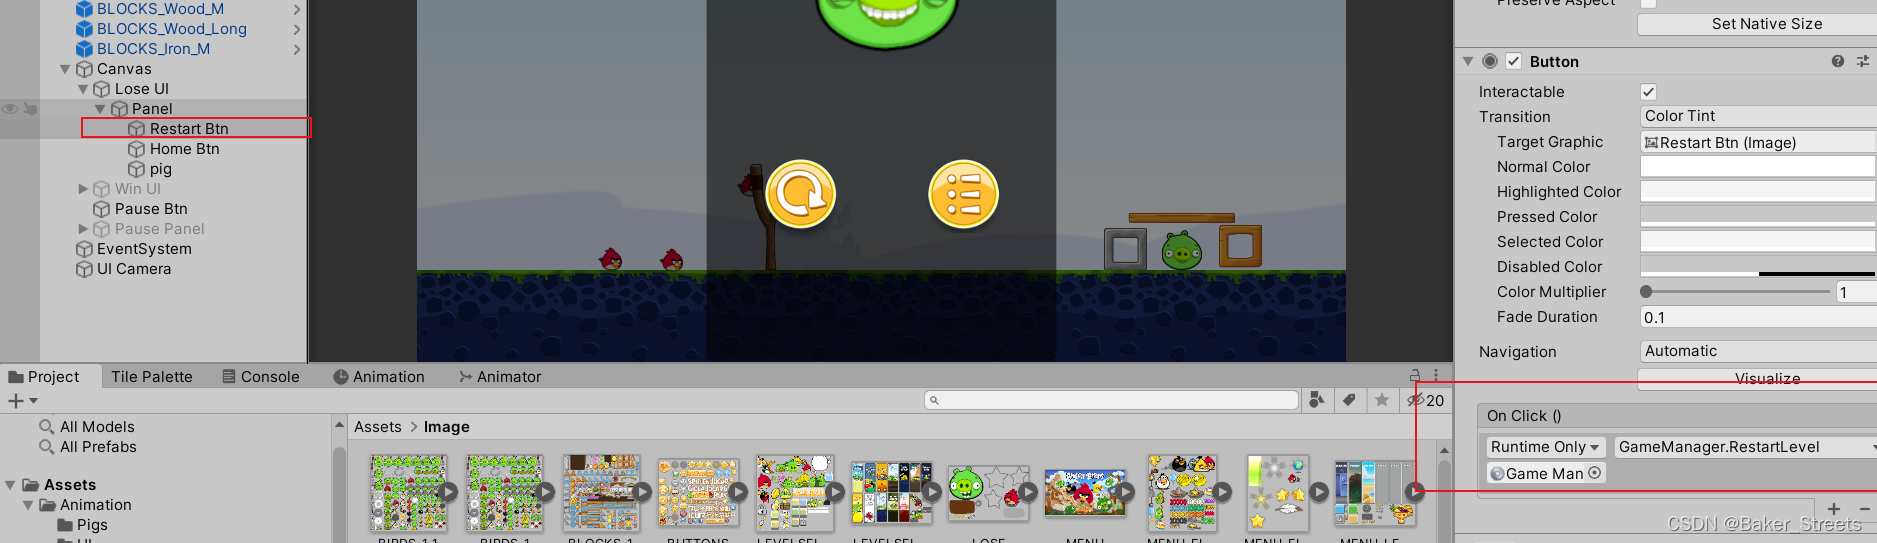Switch to the Animation tab
The height and width of the screenshot is (543, 1877).
[379, 377]
